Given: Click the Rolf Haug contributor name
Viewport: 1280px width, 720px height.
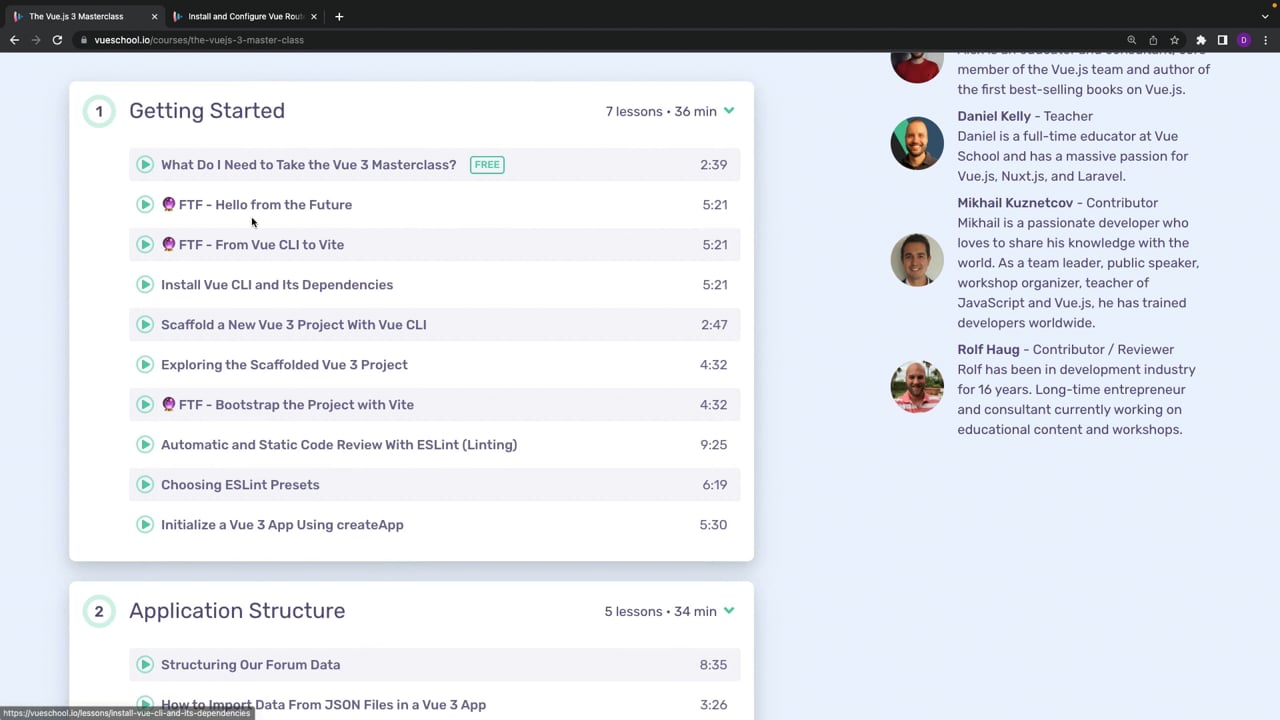Looking at the screenshot, I should tap(988, 350).
